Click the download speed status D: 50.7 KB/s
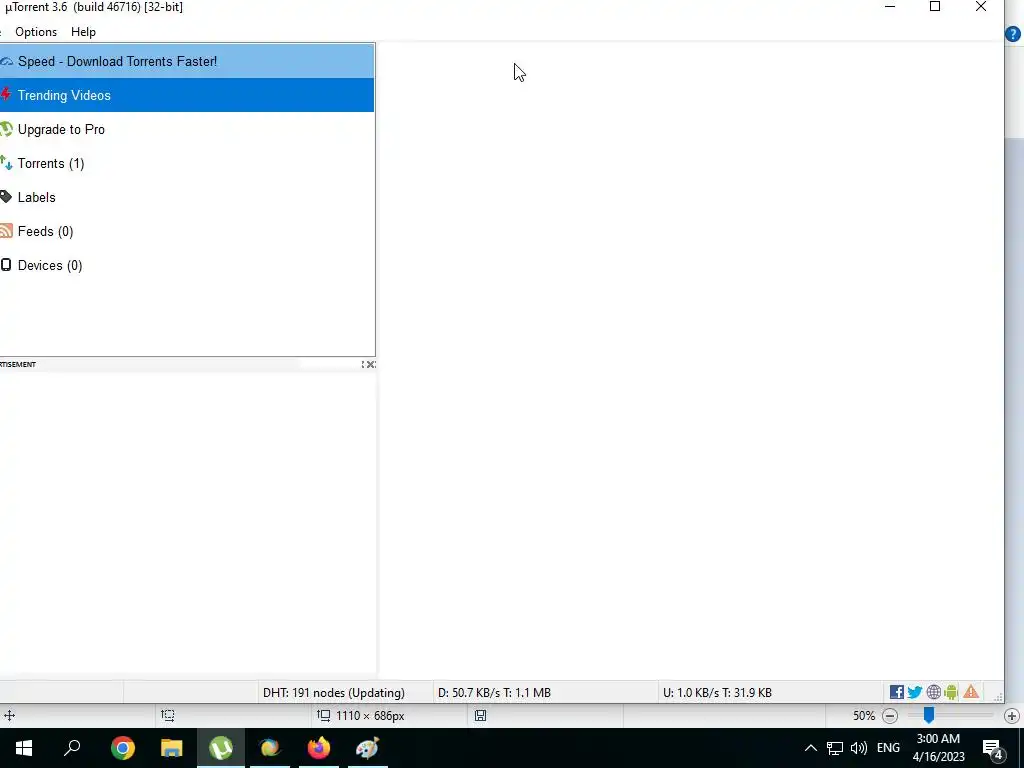1024x768 pixels. coord(494,693)
